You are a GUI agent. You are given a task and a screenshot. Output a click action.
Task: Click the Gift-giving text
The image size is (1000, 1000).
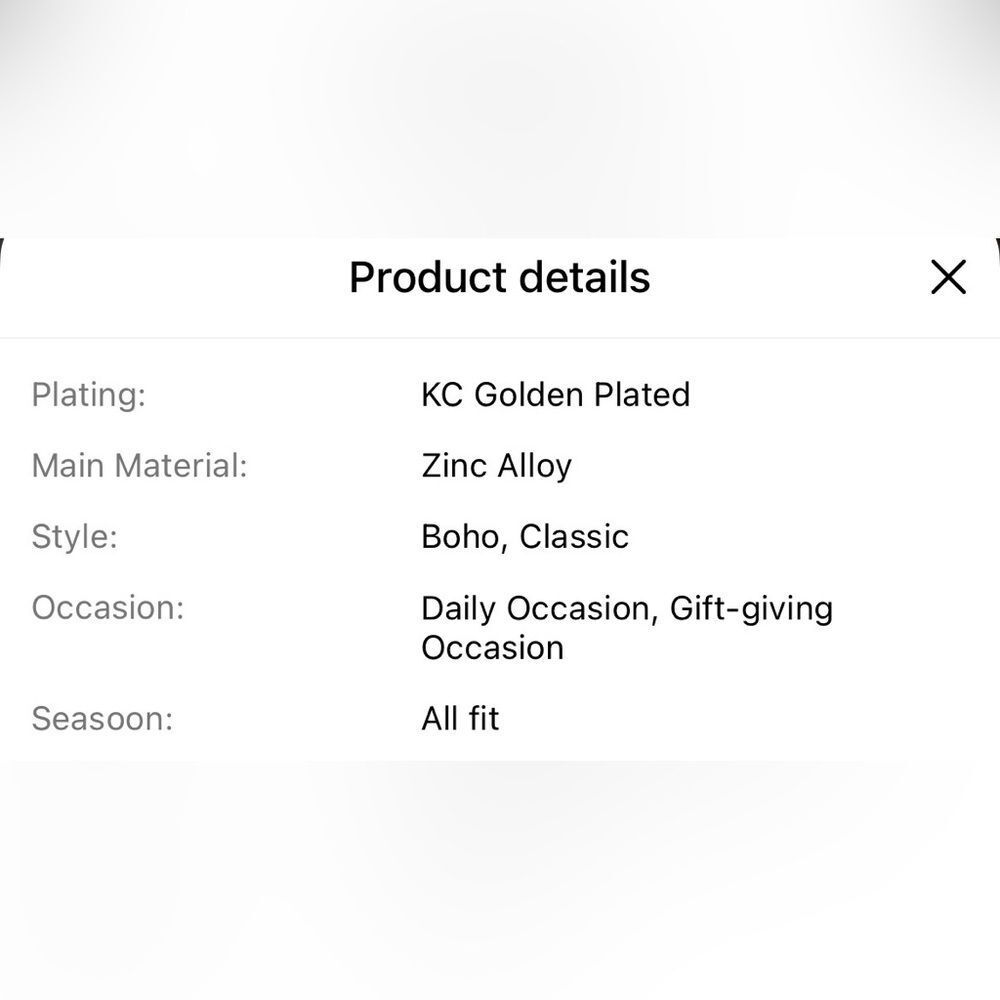click(751, 608)
